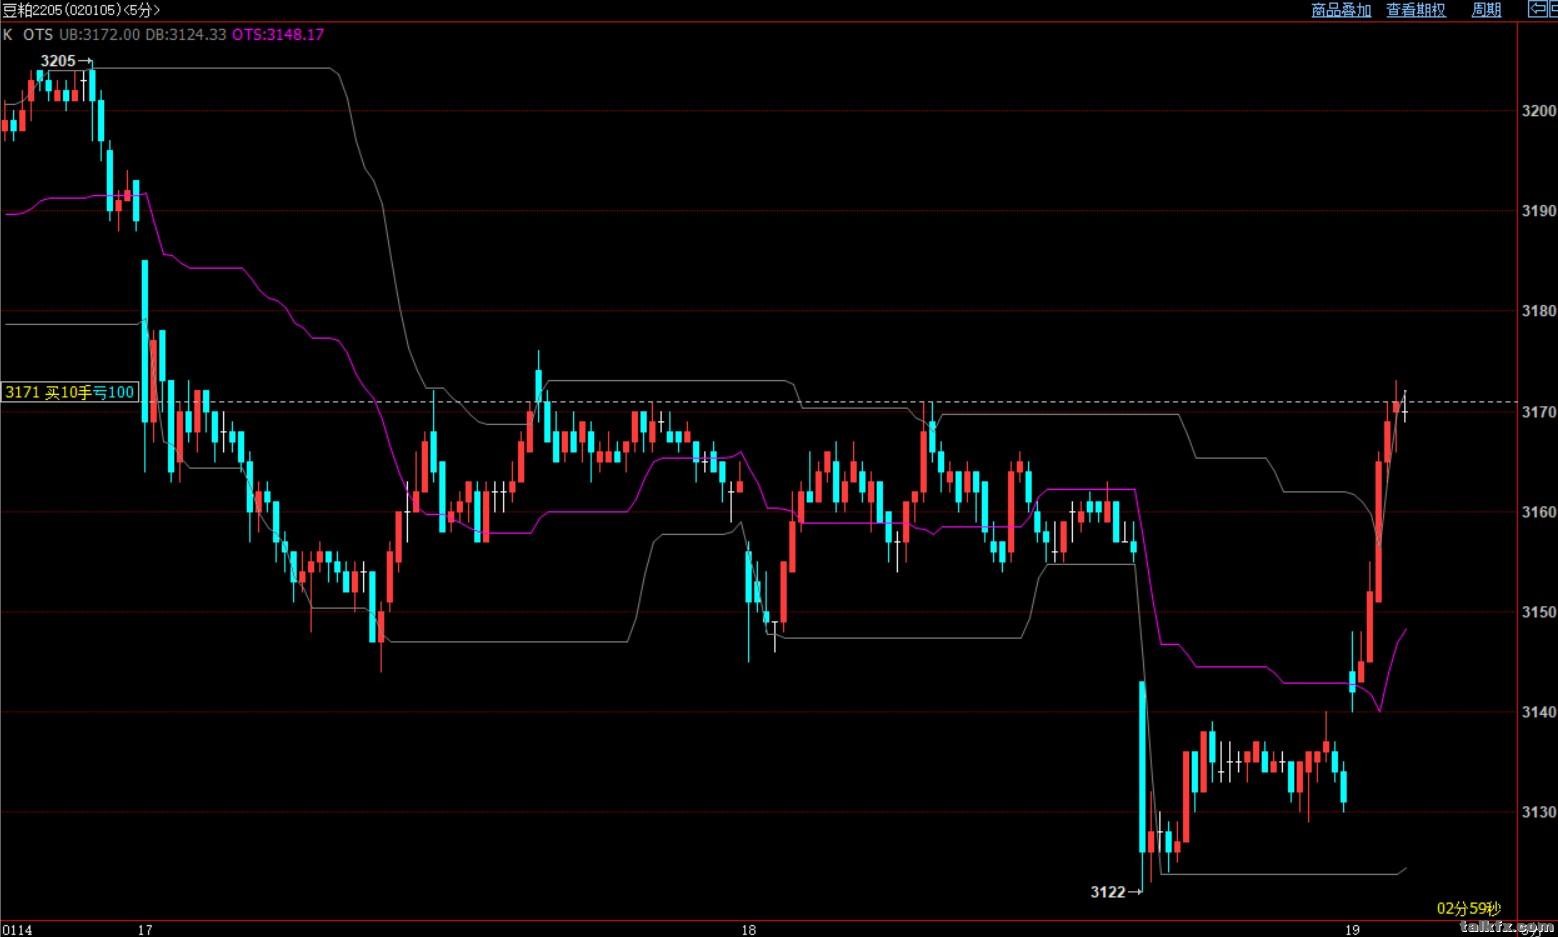Click the 3170 price axis label
Viewport: 1558px width, 937px height.
[x=1538, y=412]
